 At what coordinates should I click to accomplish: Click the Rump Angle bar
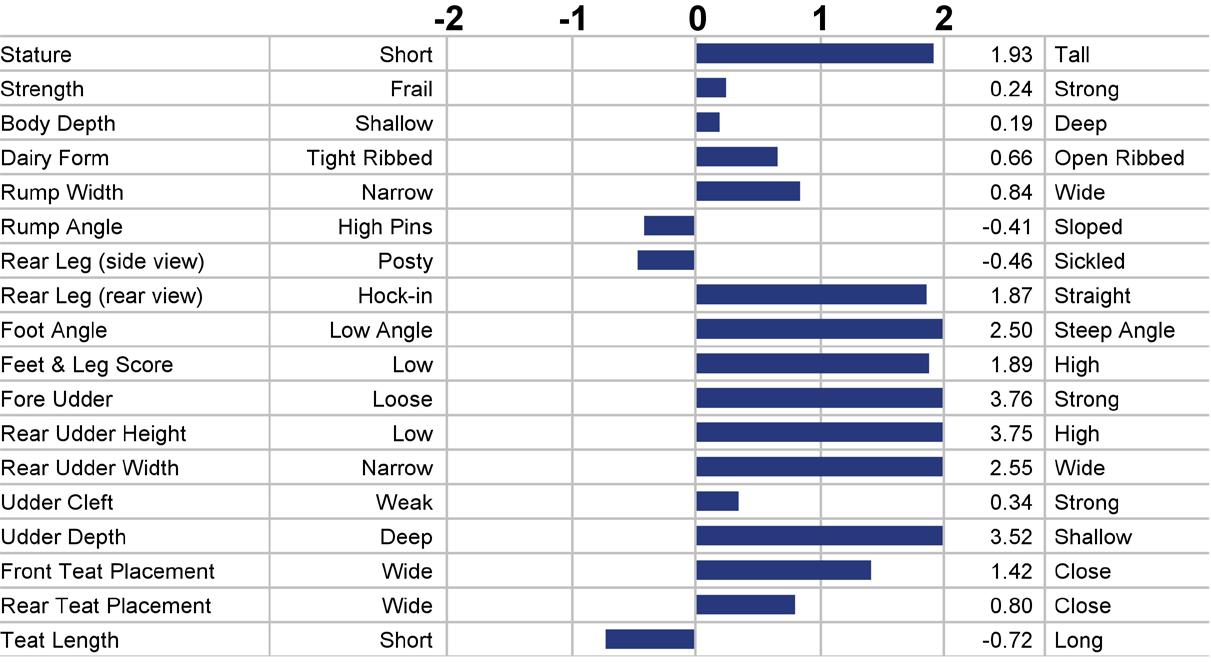click(669, 226)
